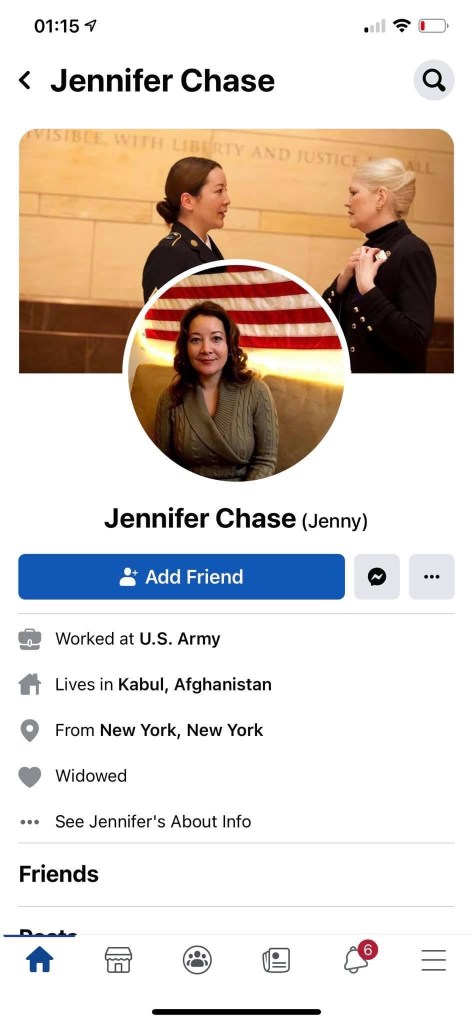The image size is (473, 1024).
Task: Open Groups icon in bottom bar
Action: click(197, 960)
